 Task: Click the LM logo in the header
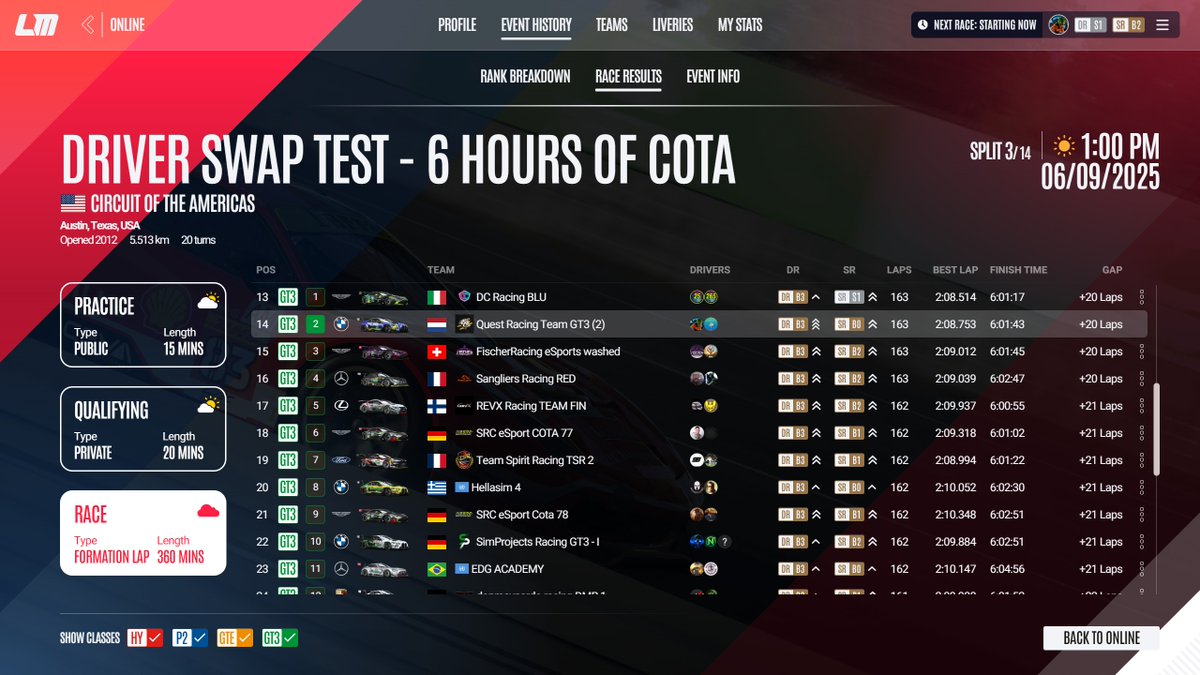click(37, 25)
